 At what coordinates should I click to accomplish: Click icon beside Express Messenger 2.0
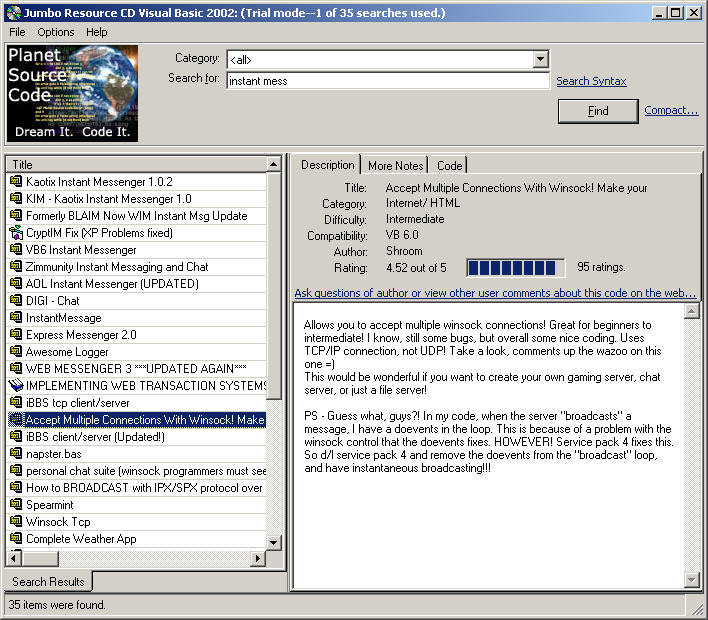click(x=16, y=335)
